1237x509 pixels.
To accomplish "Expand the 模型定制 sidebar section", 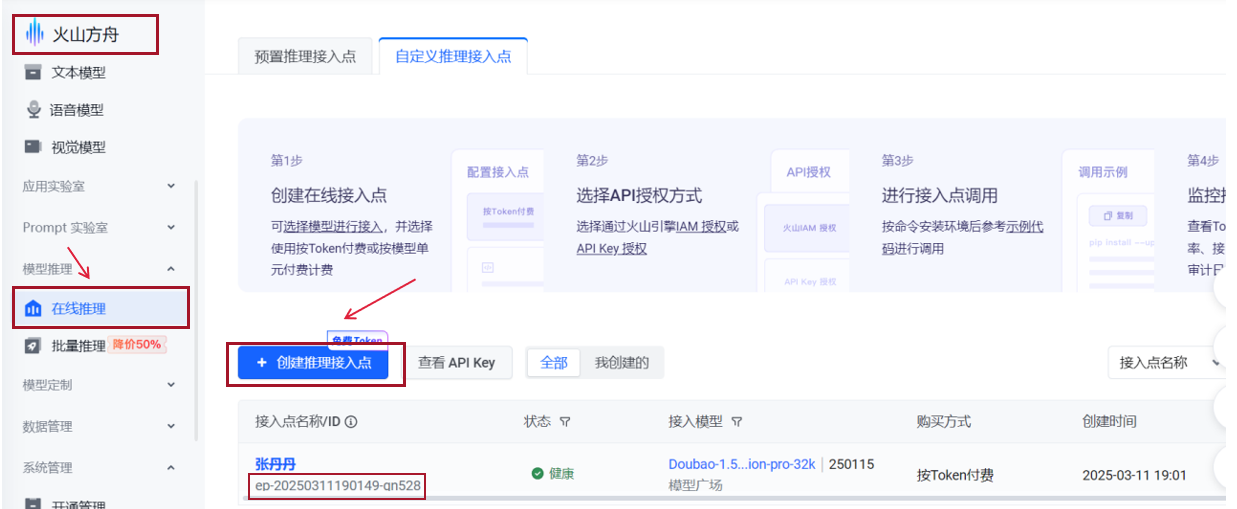I will [170, 384].
